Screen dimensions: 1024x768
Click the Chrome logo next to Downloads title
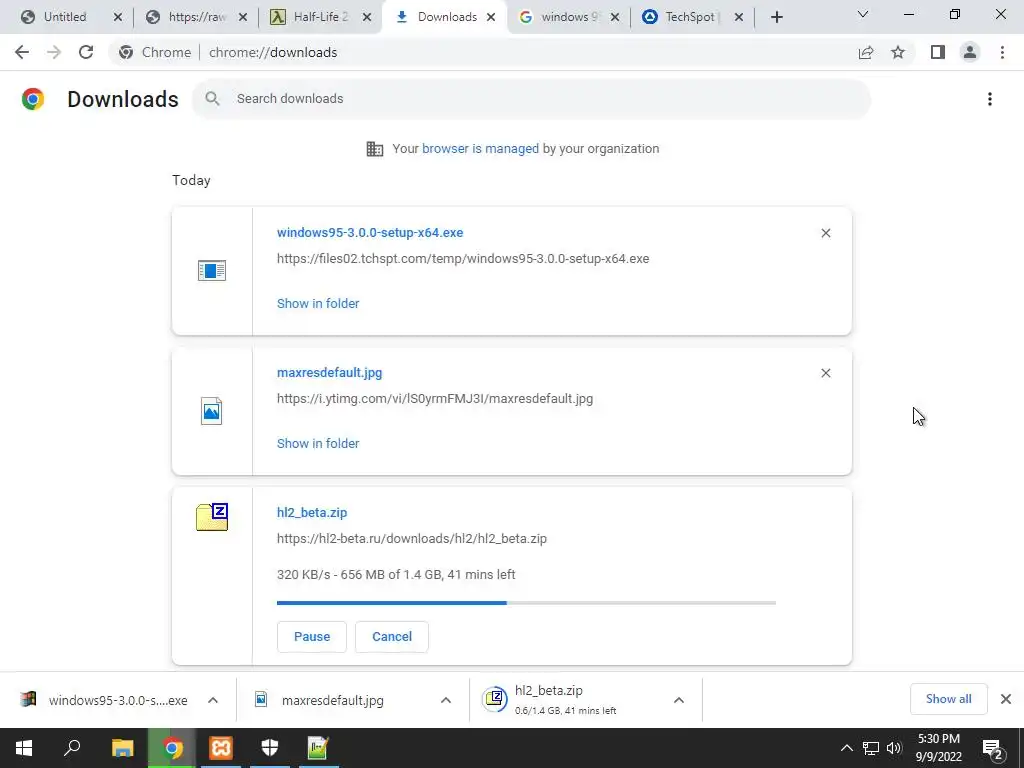point(33,99)
